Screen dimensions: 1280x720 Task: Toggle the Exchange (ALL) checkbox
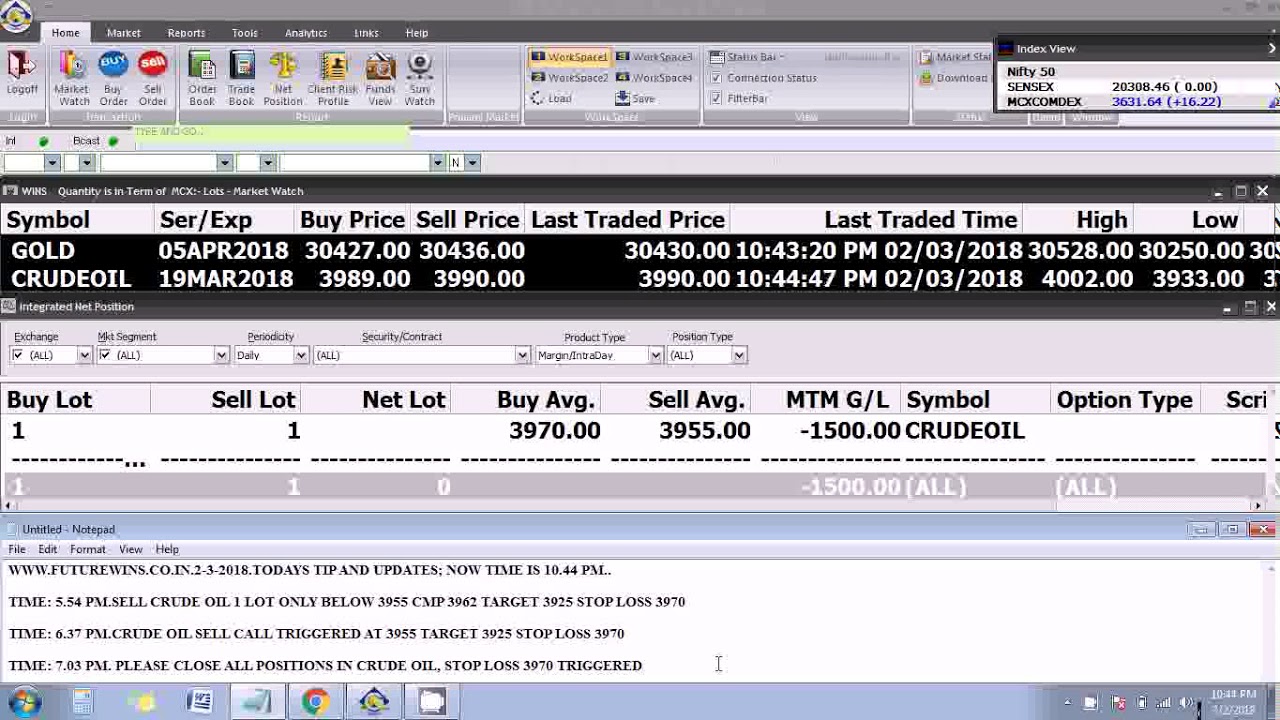coord(18,355)
